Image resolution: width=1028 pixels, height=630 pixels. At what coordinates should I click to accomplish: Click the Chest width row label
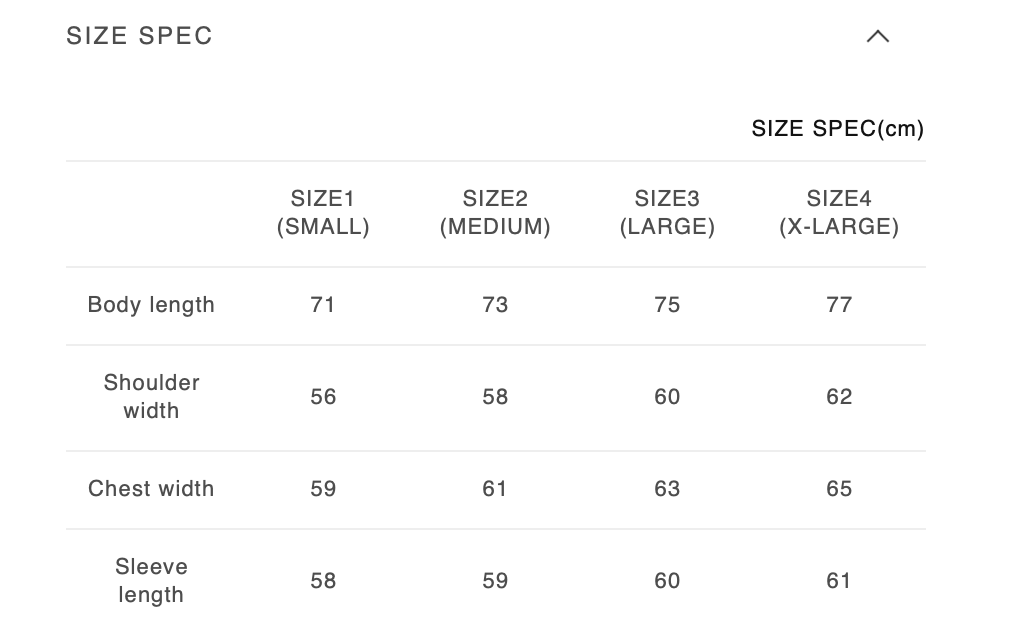151,489
